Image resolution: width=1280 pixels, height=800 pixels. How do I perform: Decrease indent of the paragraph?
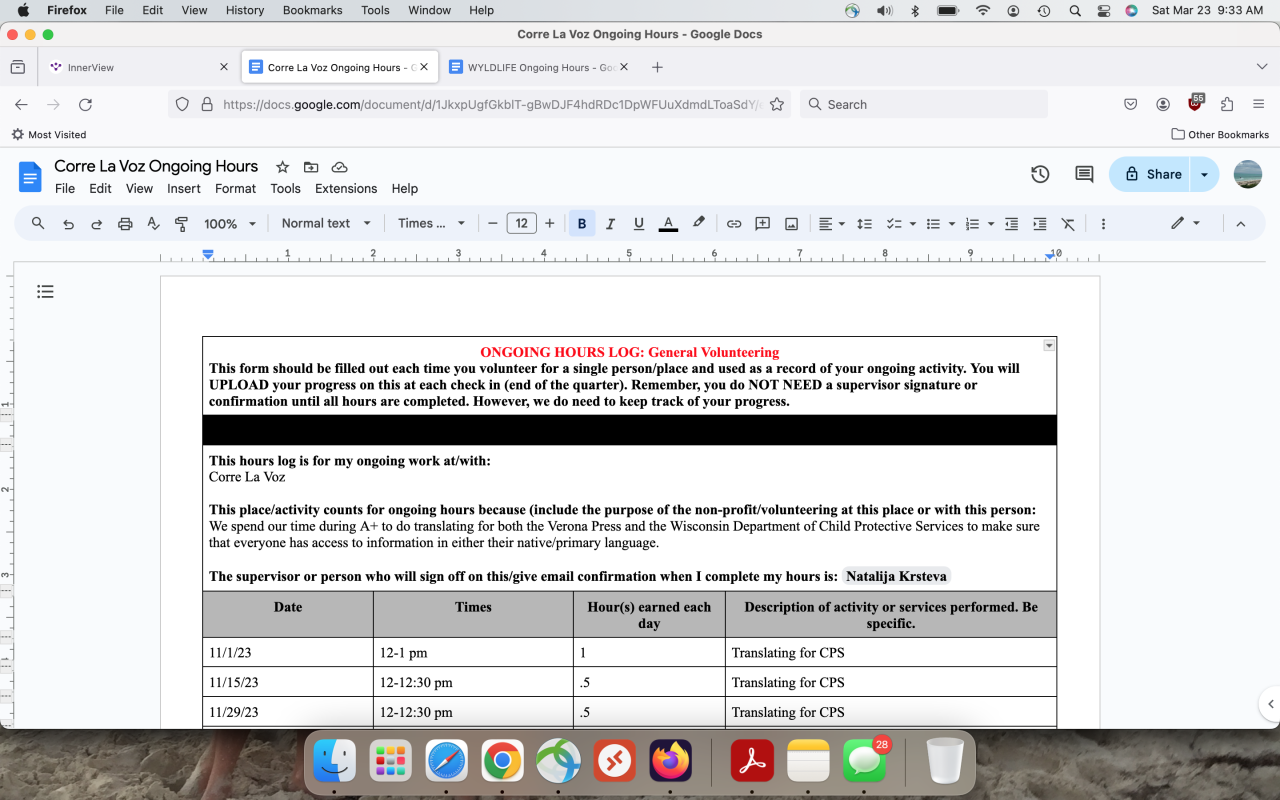pos(1011,223)
